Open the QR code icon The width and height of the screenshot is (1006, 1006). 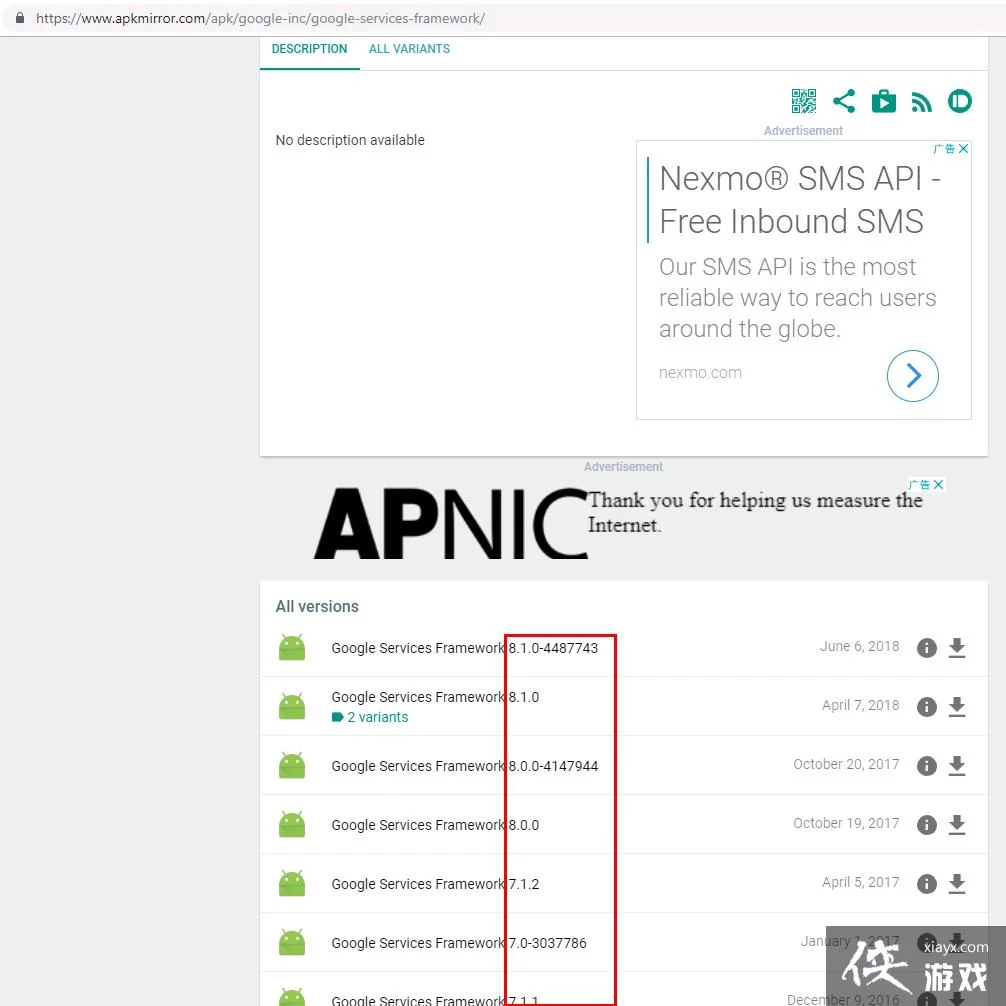click(x=803, y=101)
